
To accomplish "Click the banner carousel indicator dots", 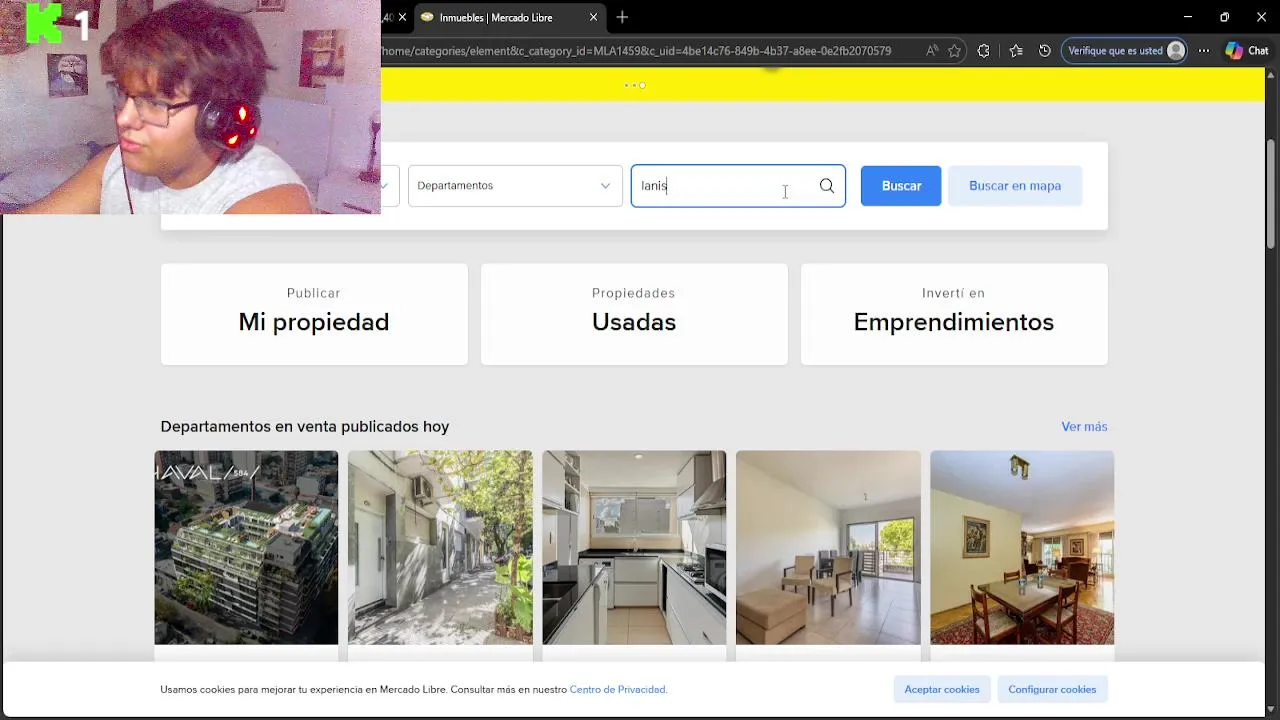I will click(x=634, y=86).
